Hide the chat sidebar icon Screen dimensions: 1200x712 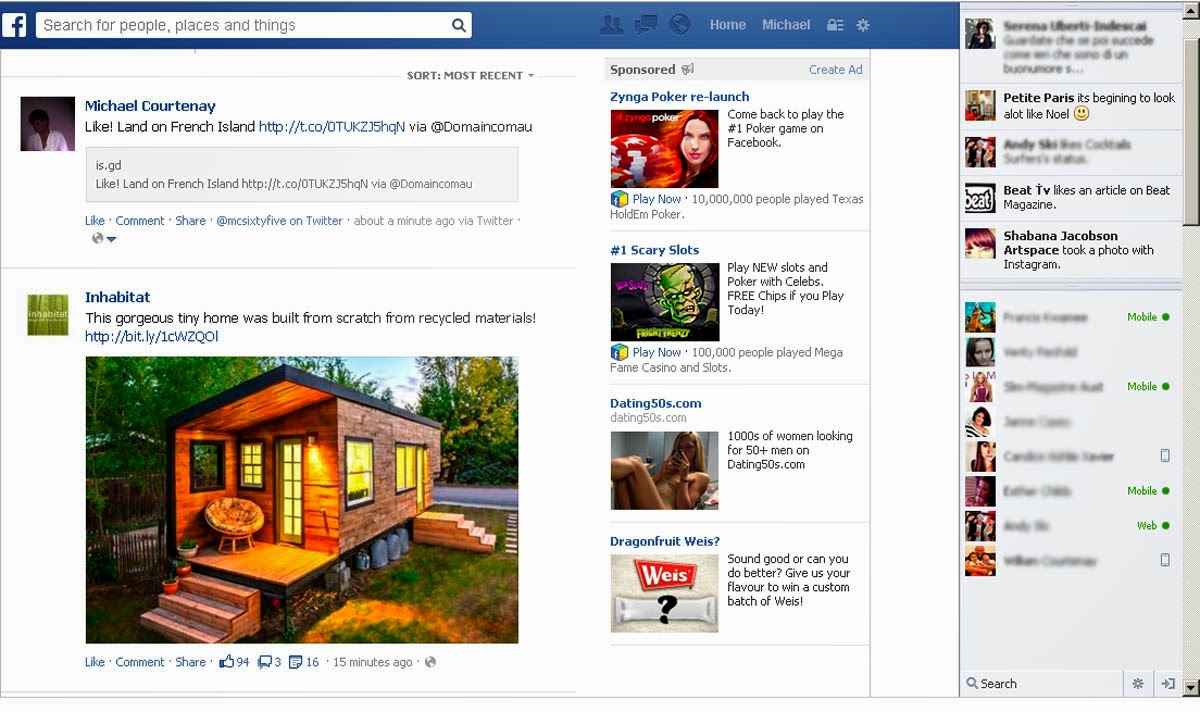(x=1167, y=684)
